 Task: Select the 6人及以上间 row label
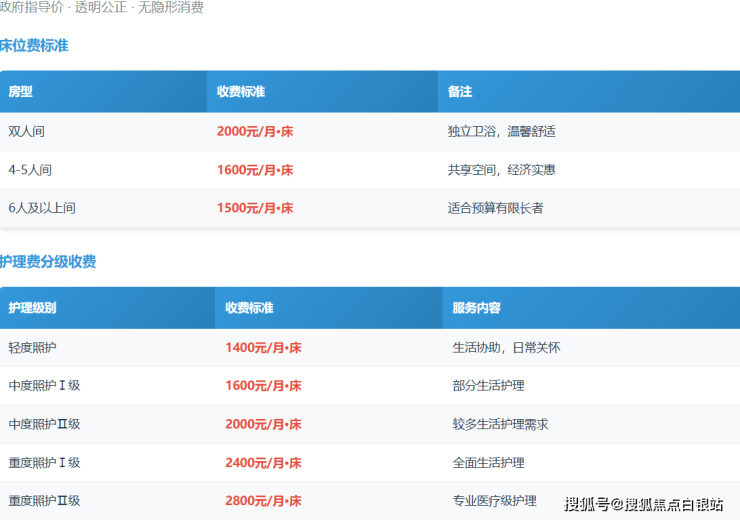[42, 208]
